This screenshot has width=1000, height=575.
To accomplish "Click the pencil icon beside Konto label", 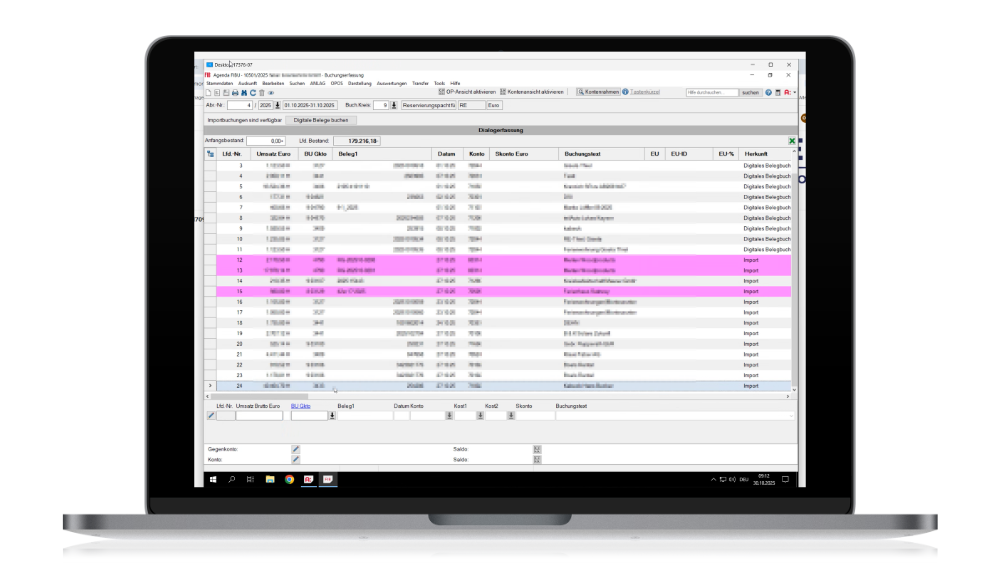I will tap(295, 460).
